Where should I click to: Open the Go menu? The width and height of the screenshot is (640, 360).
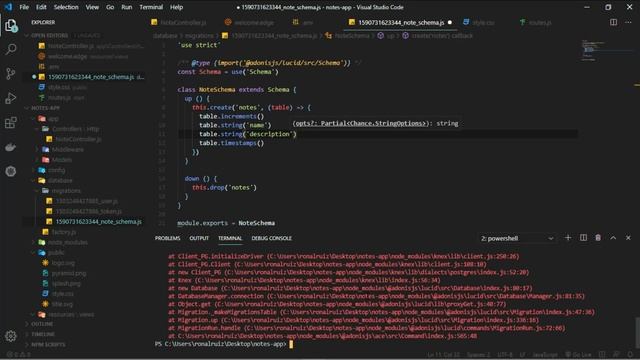[x=110, y=7]
